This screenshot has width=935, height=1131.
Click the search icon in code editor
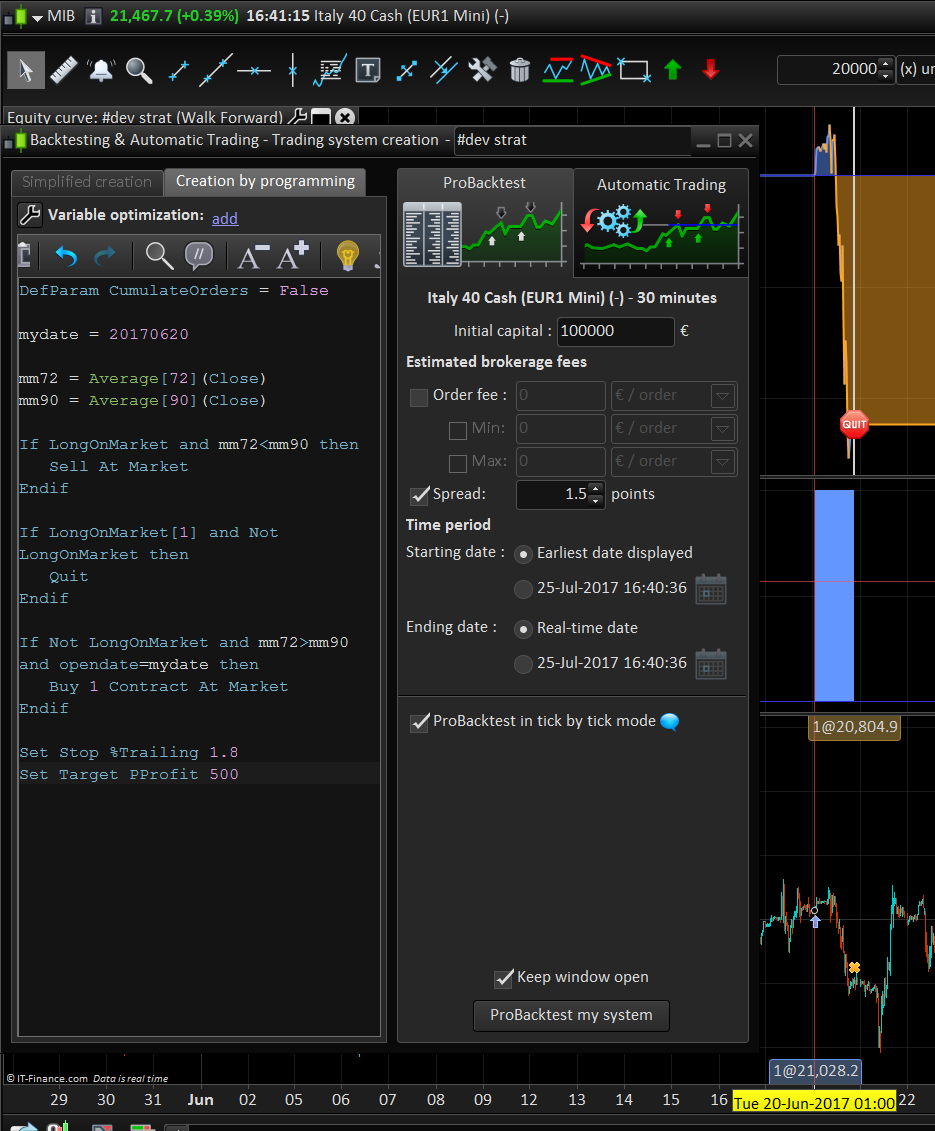click(159, 256)
